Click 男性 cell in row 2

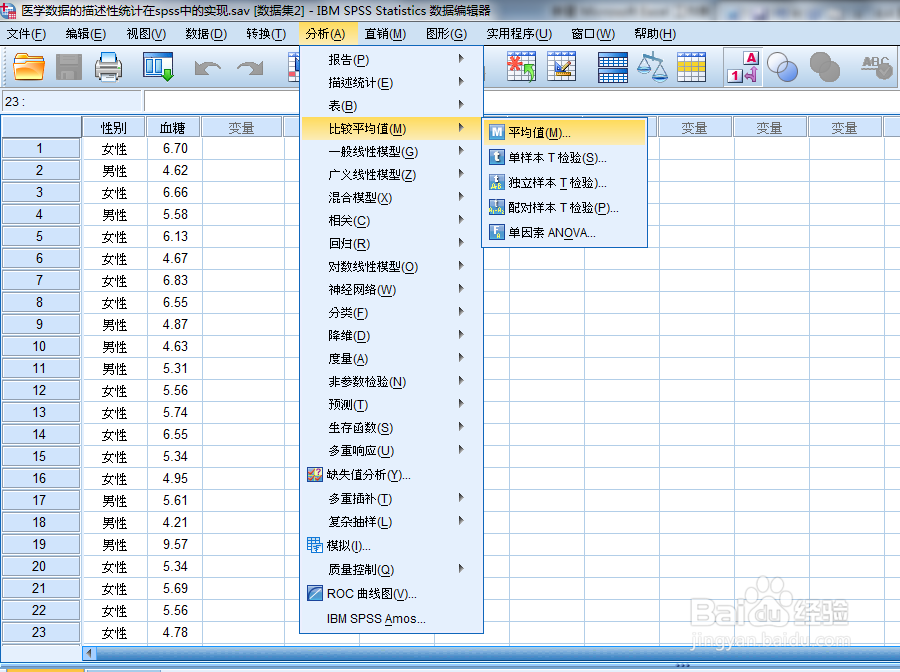coord(114,170)
